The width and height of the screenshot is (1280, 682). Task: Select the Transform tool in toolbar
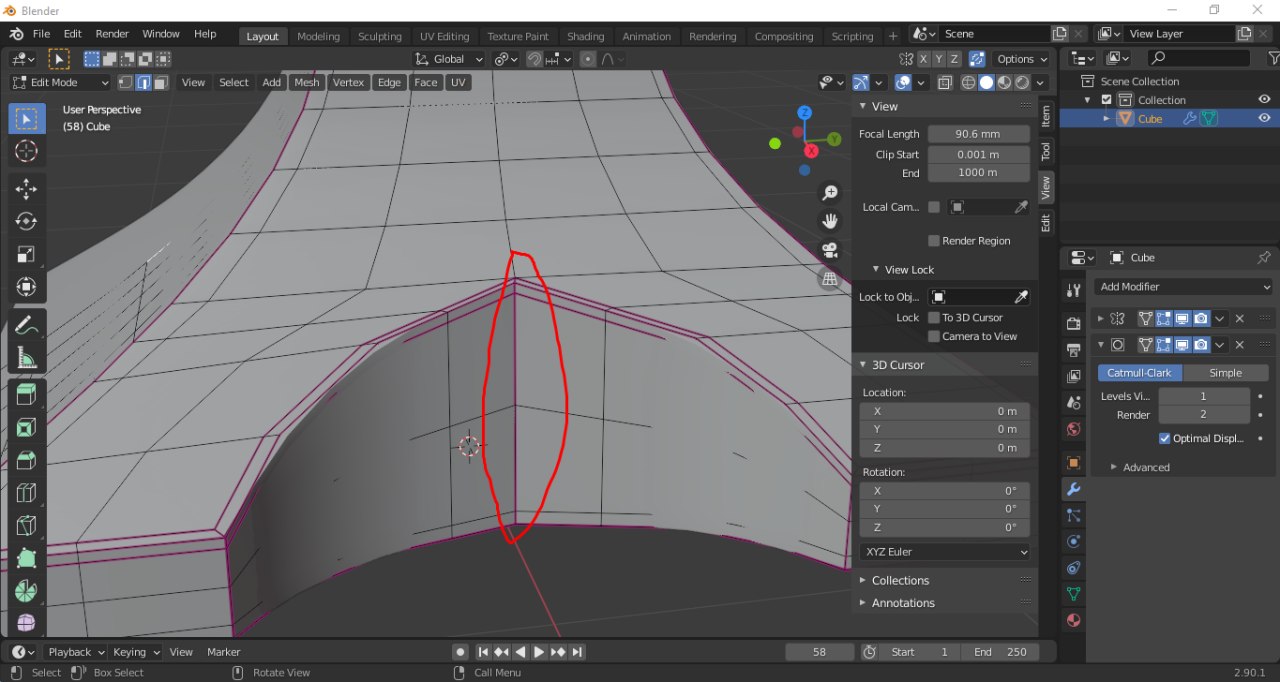27,287
